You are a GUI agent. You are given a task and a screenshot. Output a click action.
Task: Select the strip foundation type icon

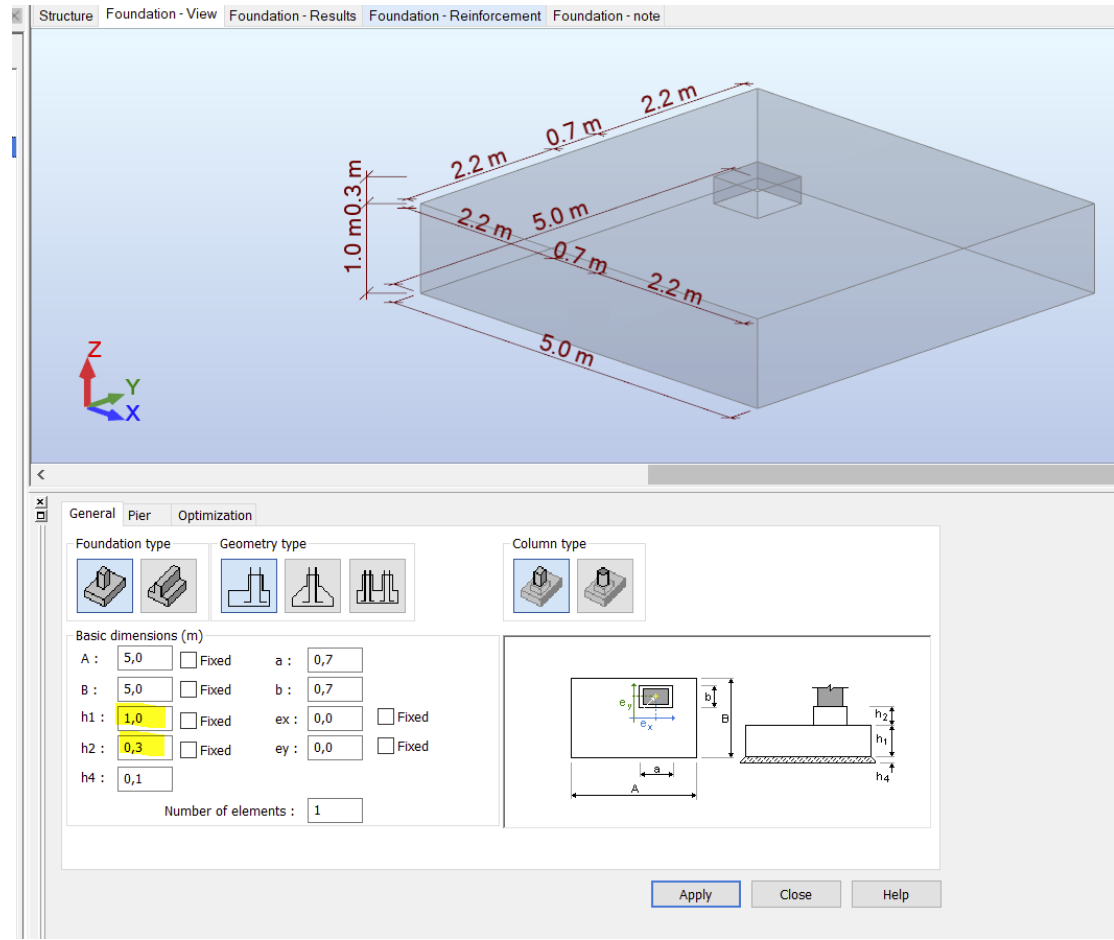[x=167, y=584]
